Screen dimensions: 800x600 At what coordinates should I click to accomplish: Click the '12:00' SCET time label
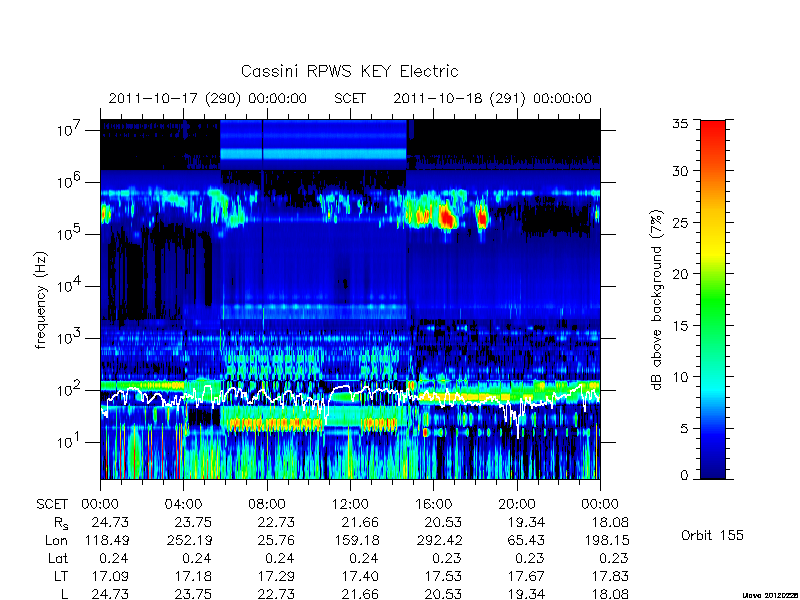(350, 505)
